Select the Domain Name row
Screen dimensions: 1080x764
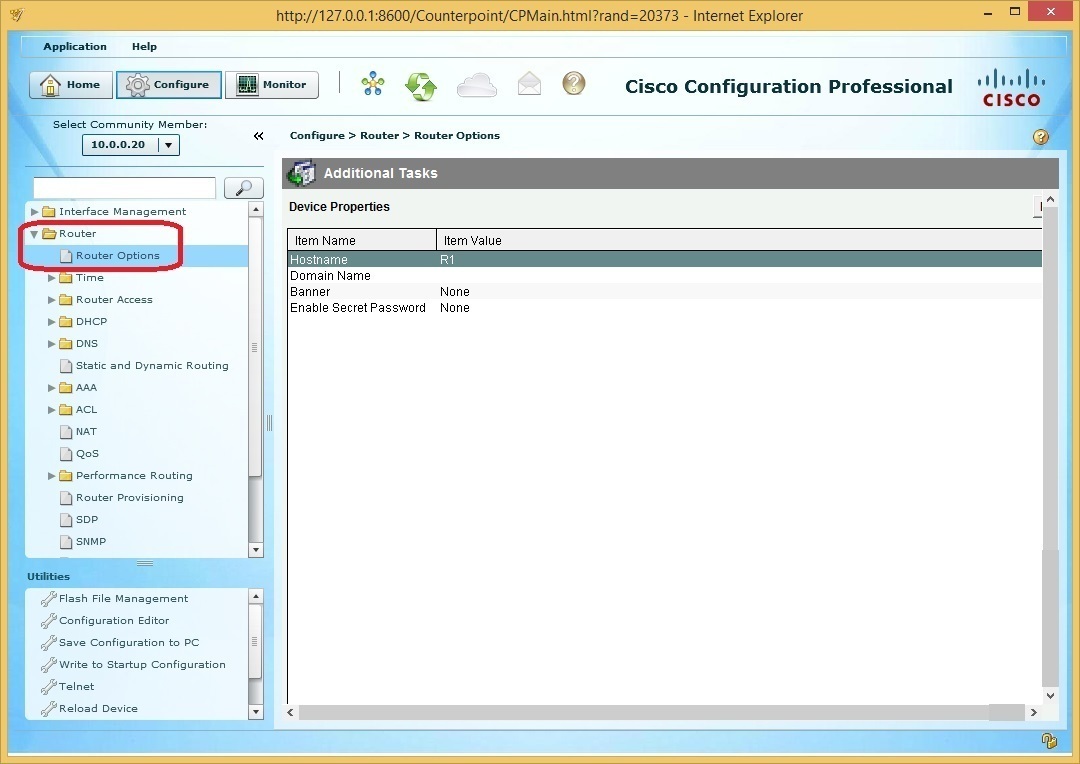[x=665, y=276]
